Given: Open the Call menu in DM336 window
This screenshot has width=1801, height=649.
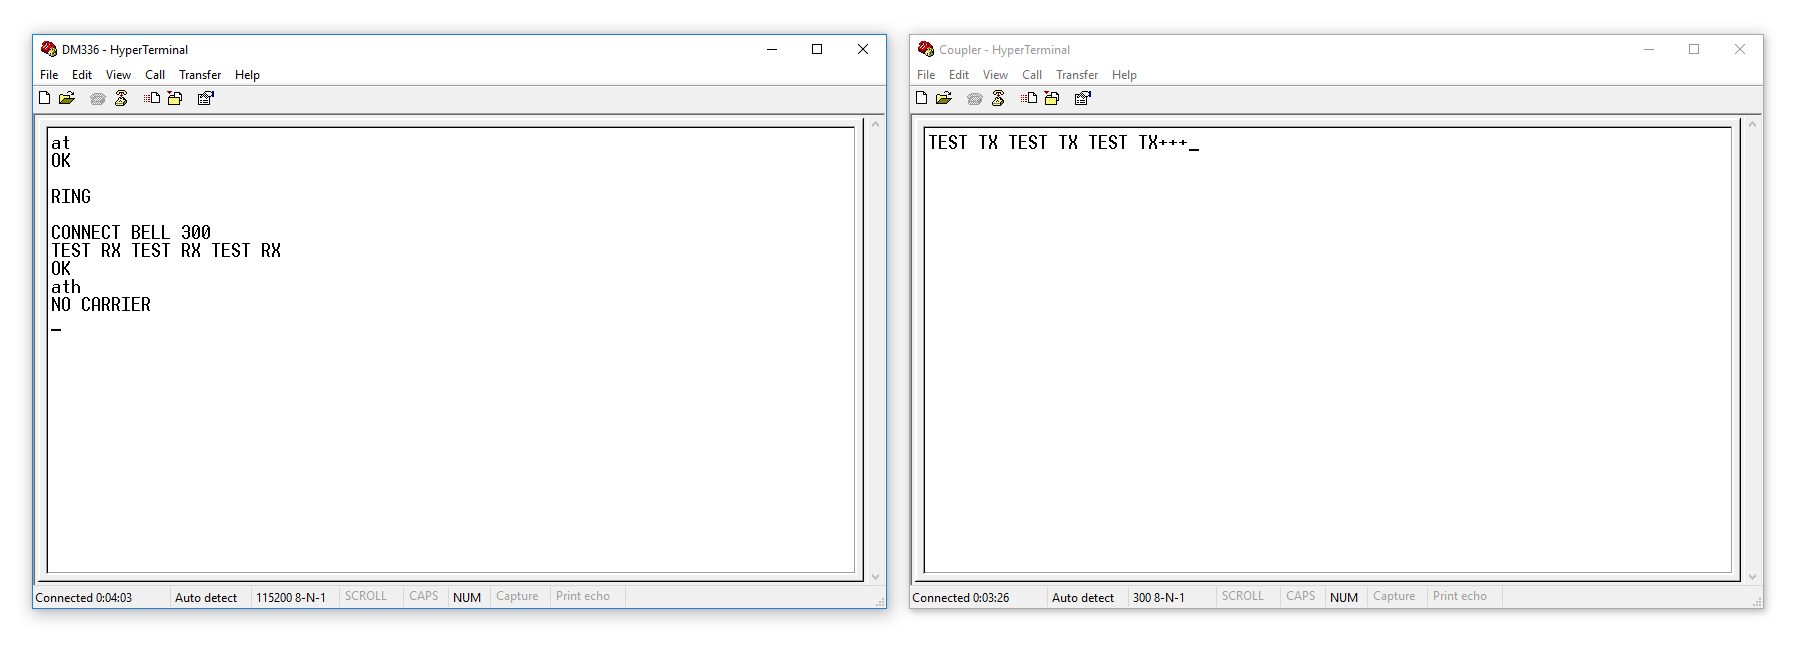Looking at the screenshot, I should [155, 75].
